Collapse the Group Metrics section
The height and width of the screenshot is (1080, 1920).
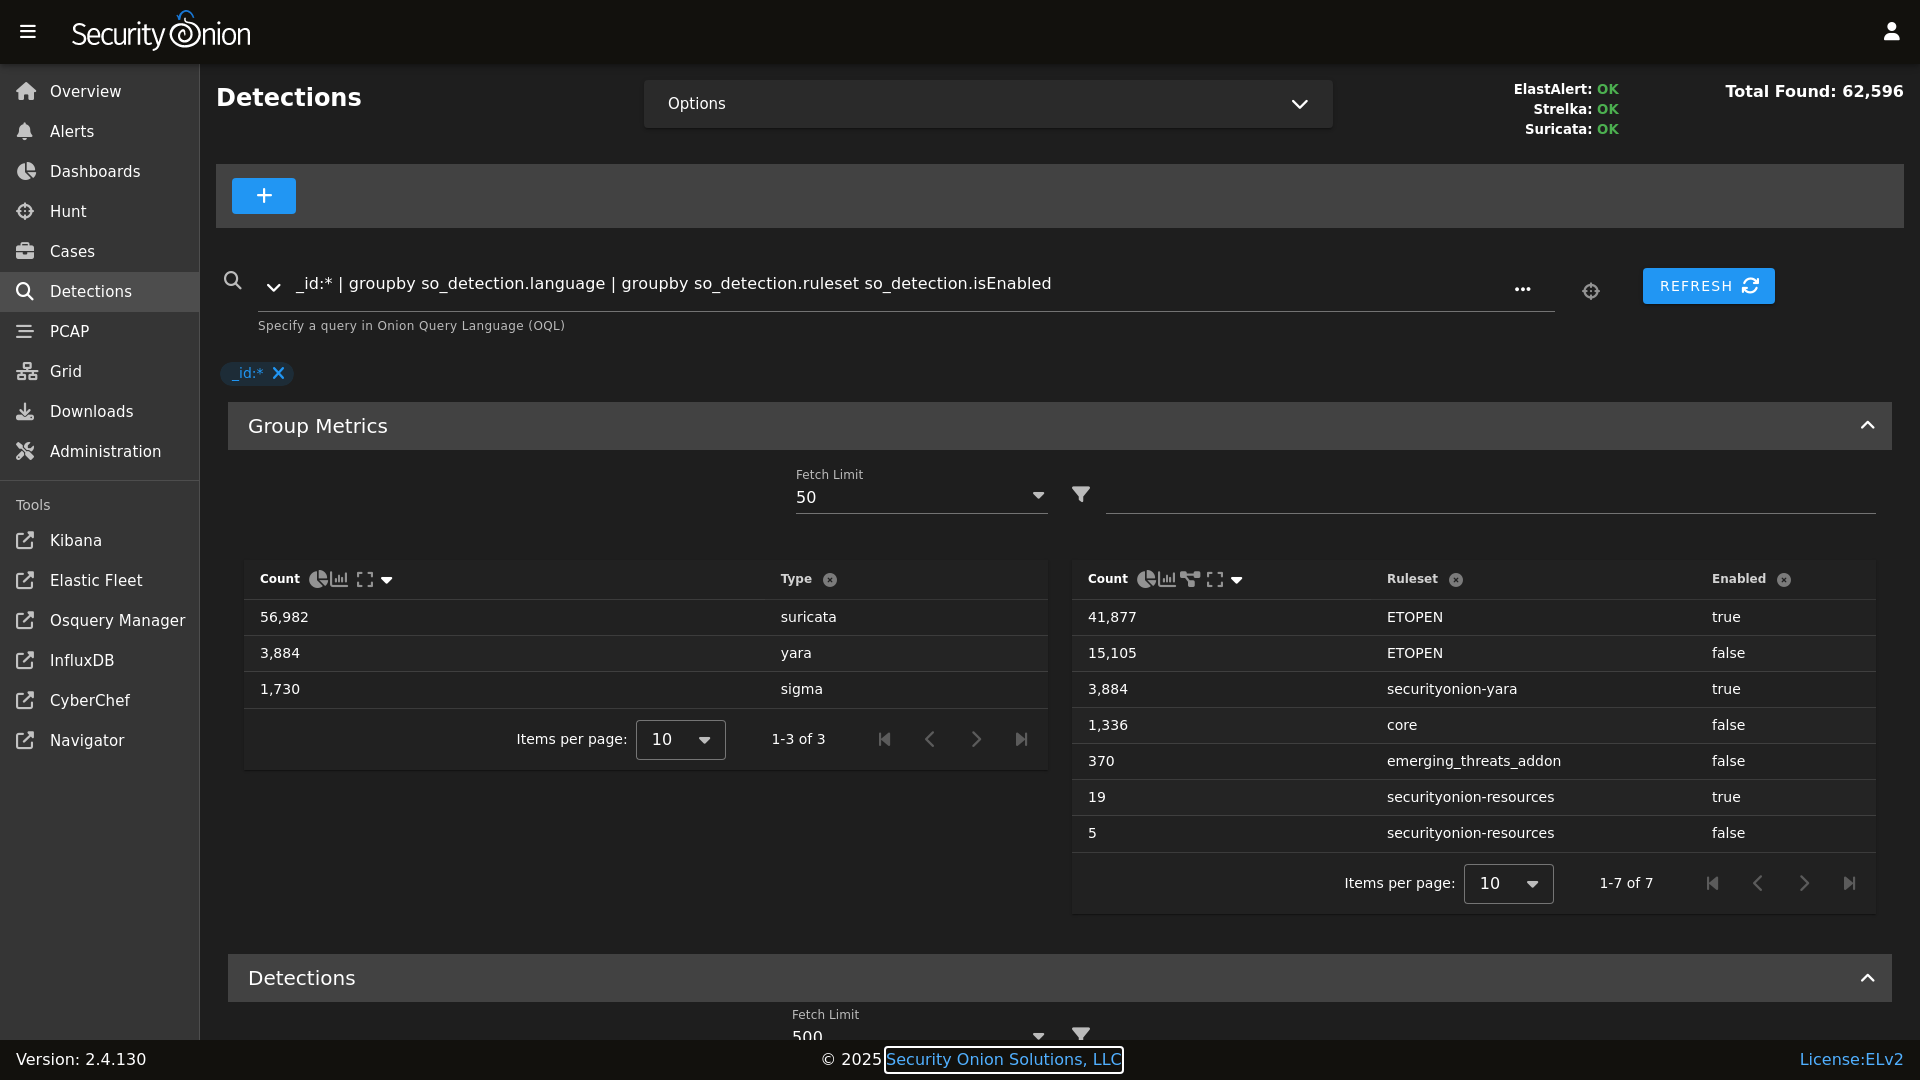1867,426
